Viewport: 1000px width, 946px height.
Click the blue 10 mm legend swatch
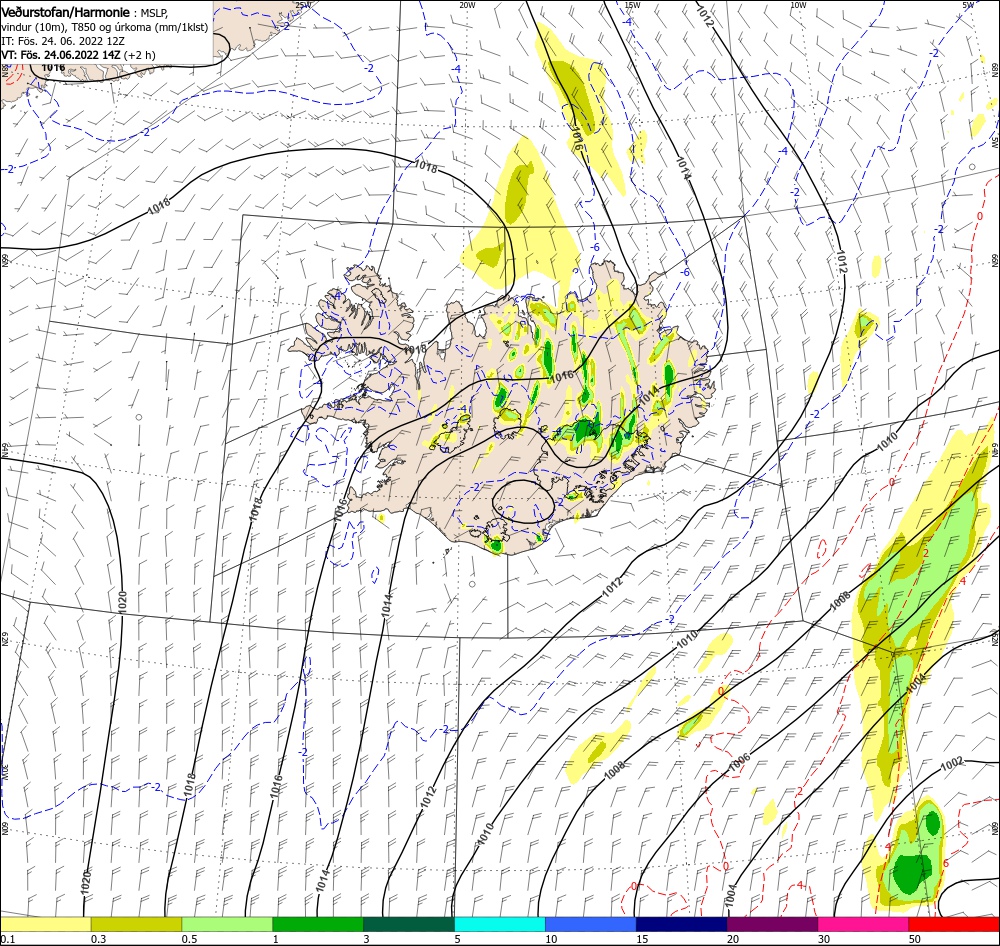(591, 924)
